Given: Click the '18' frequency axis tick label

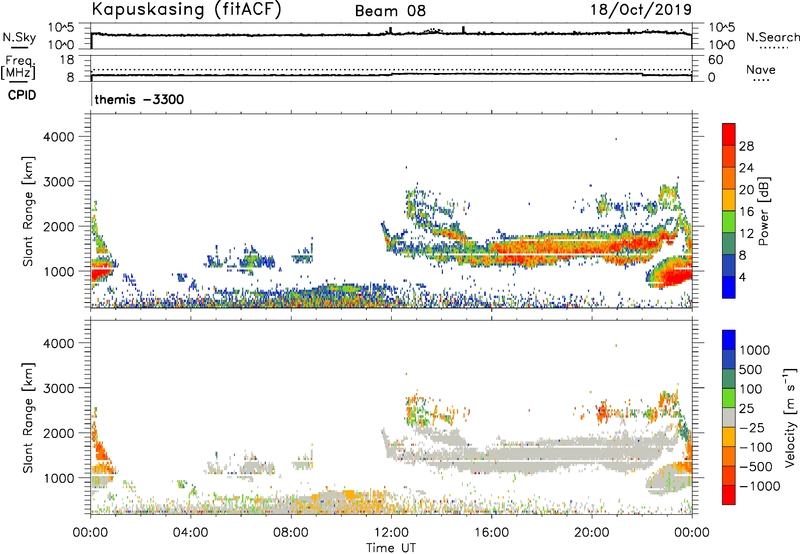Looking at the screenshot, I should [67, 60].
